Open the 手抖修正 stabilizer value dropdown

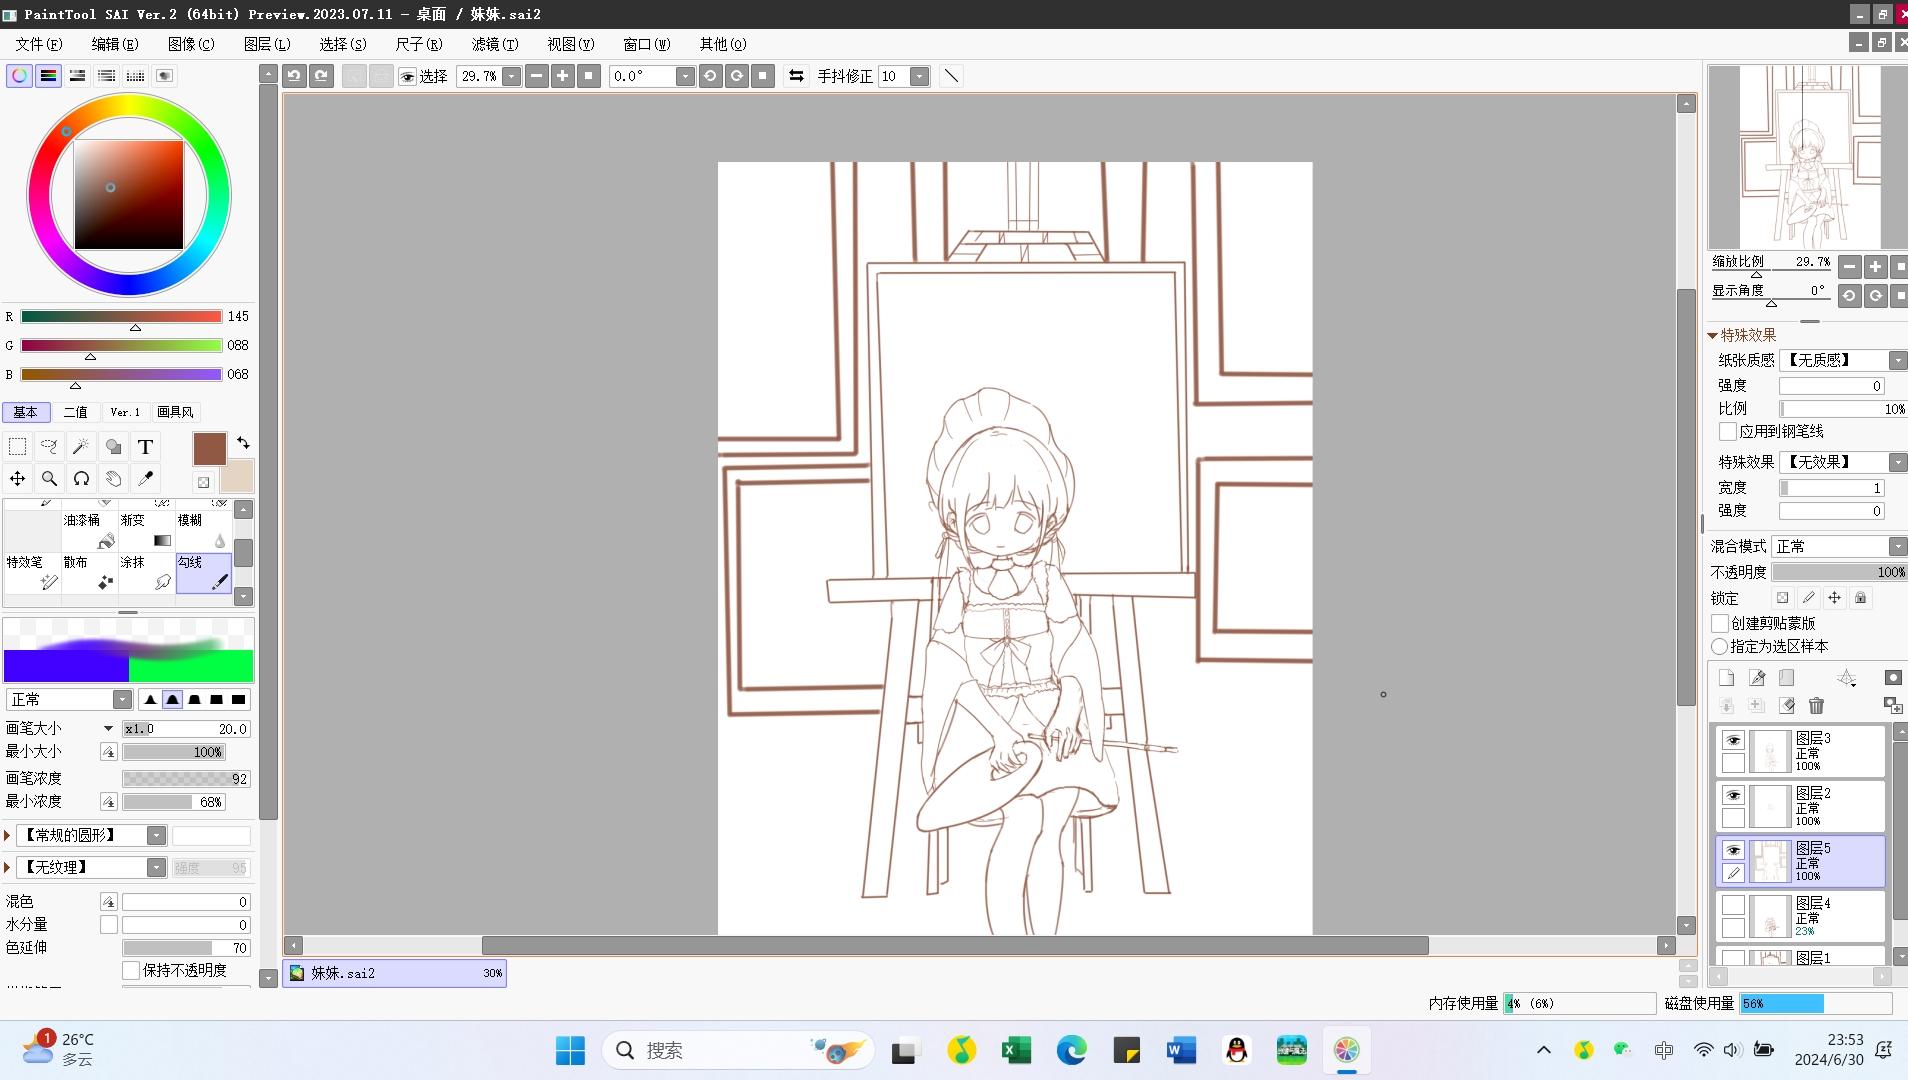tap(919, 76)
